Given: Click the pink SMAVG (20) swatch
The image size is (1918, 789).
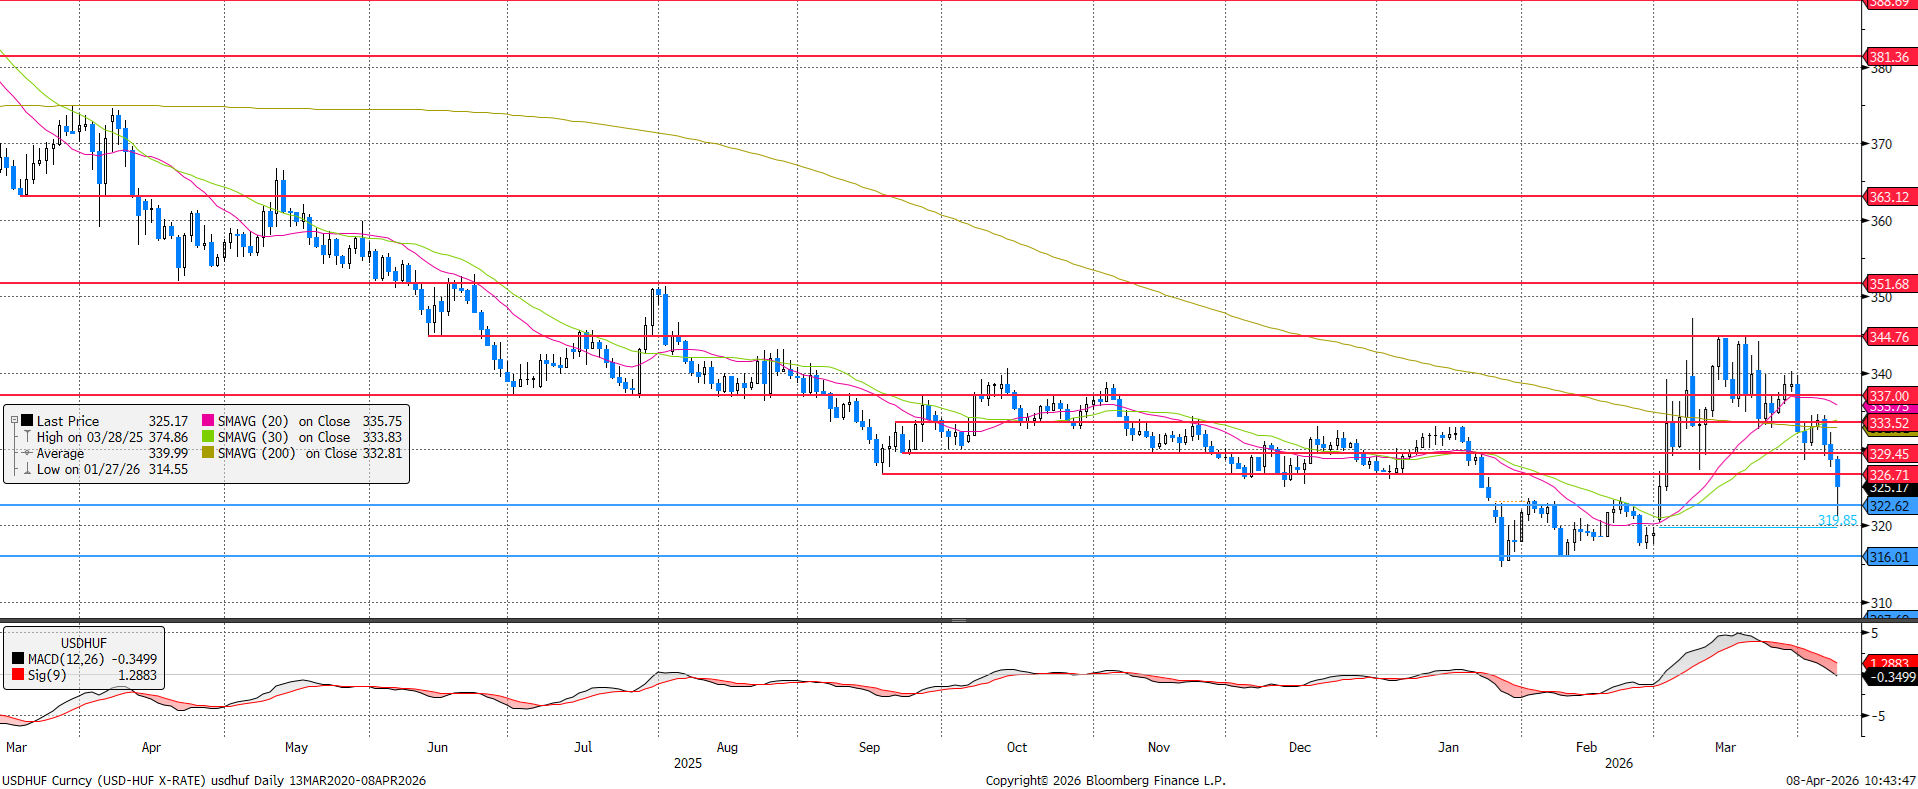Looking at the screenshot, I should 208,421.
